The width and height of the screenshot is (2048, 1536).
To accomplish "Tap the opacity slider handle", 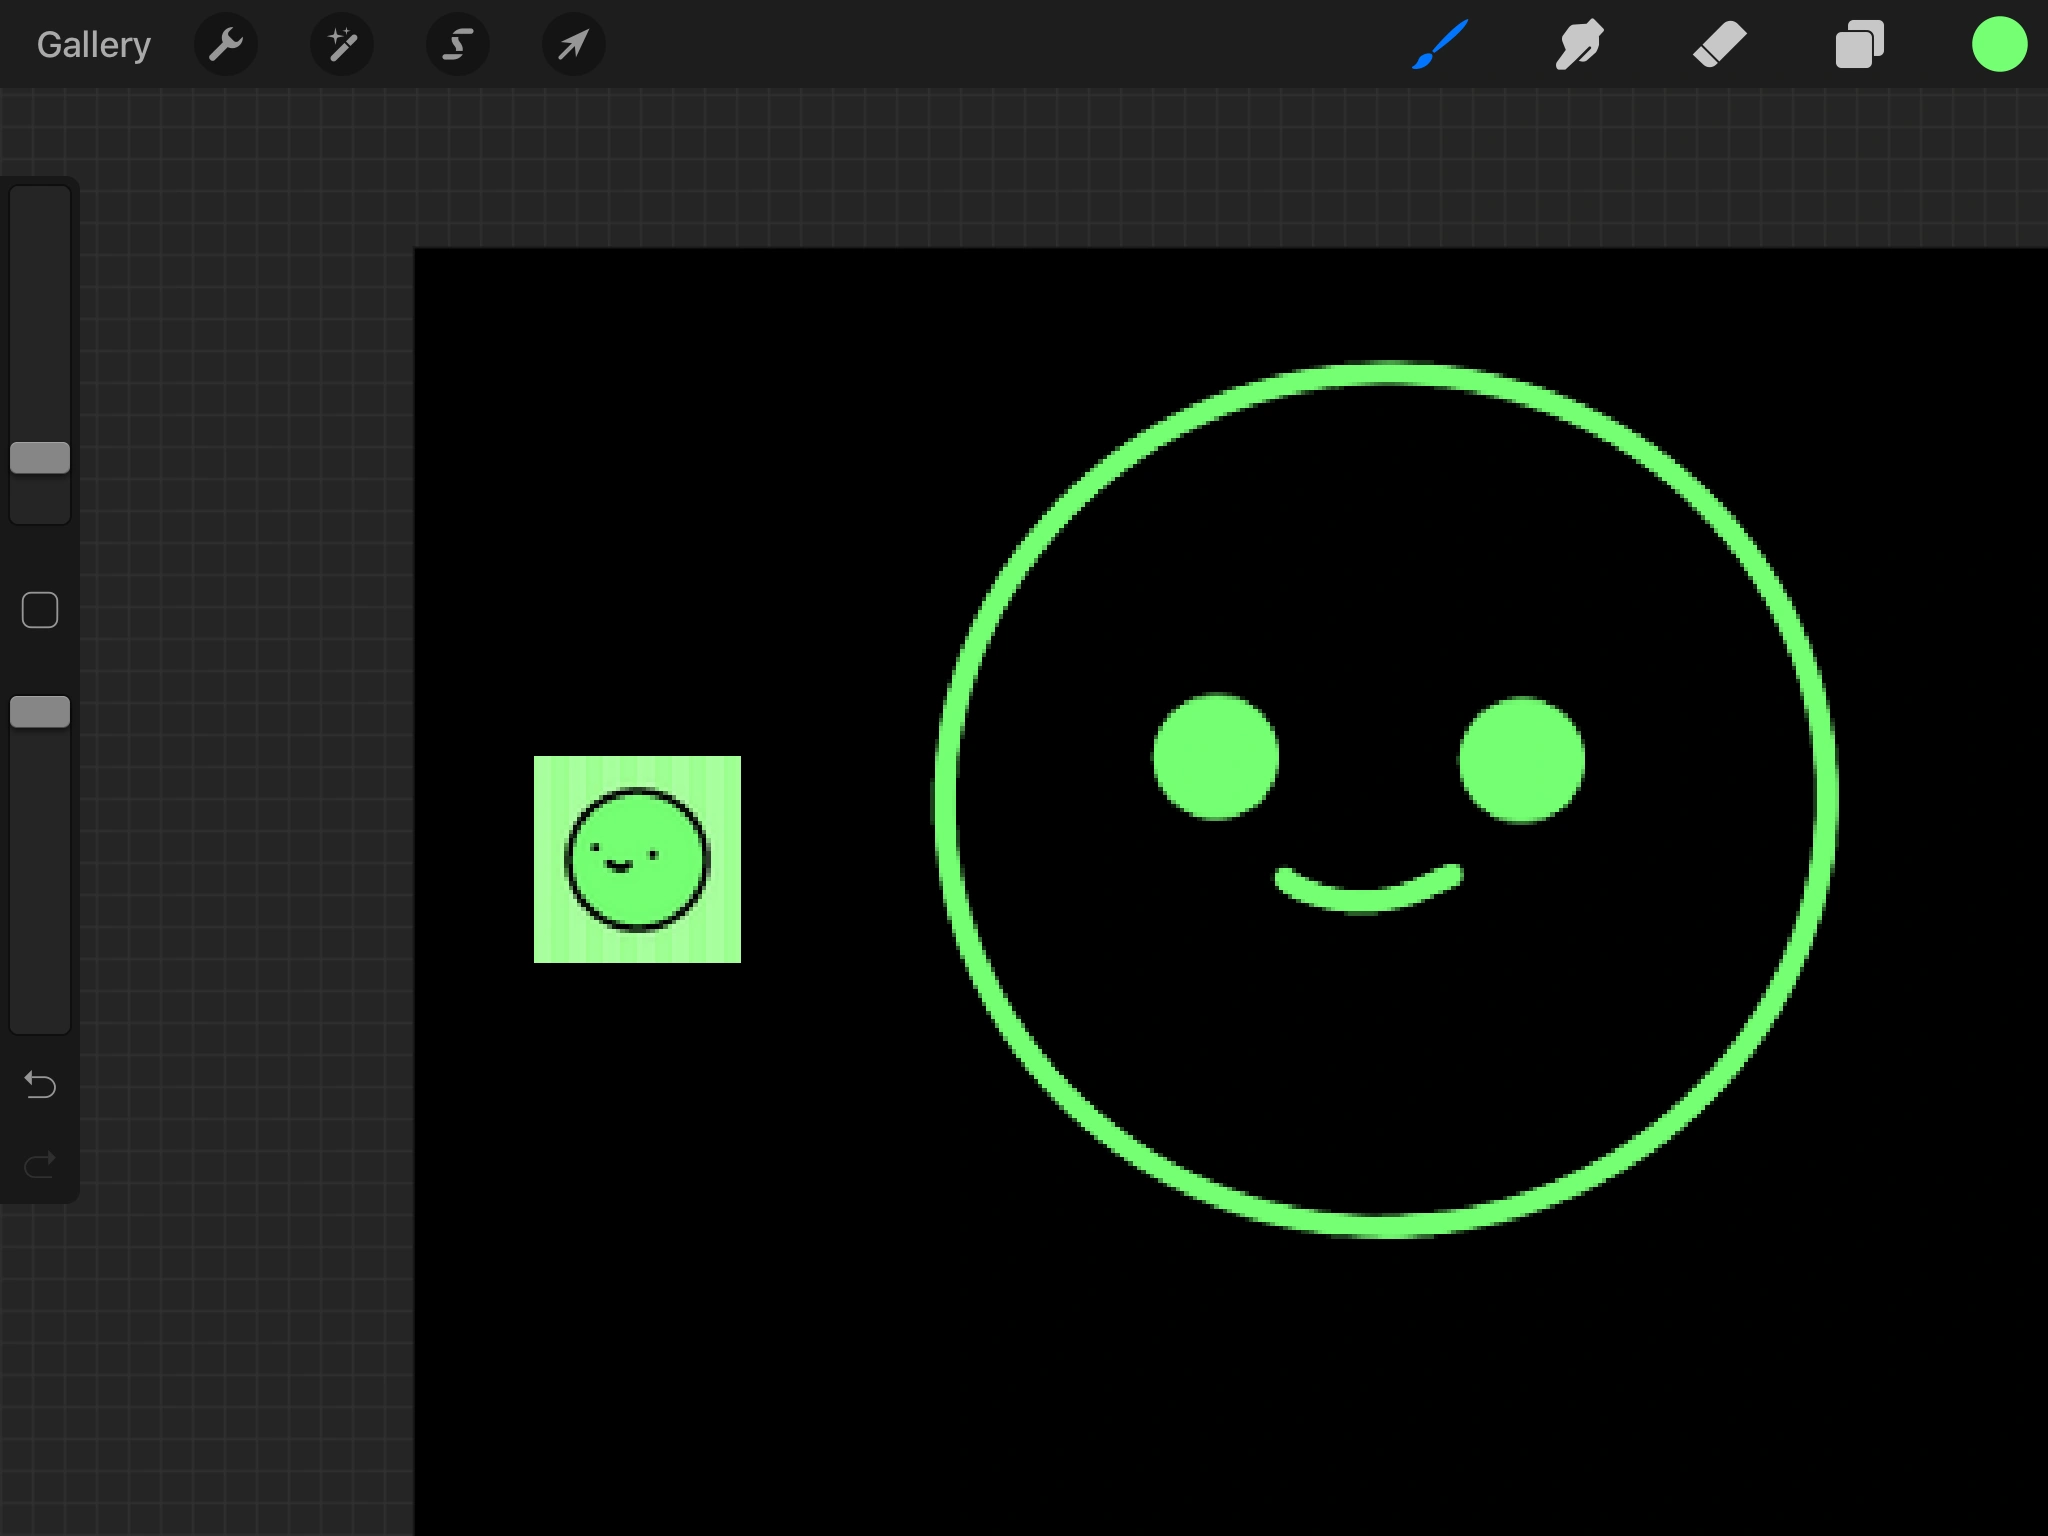I will tap(40, 710).
